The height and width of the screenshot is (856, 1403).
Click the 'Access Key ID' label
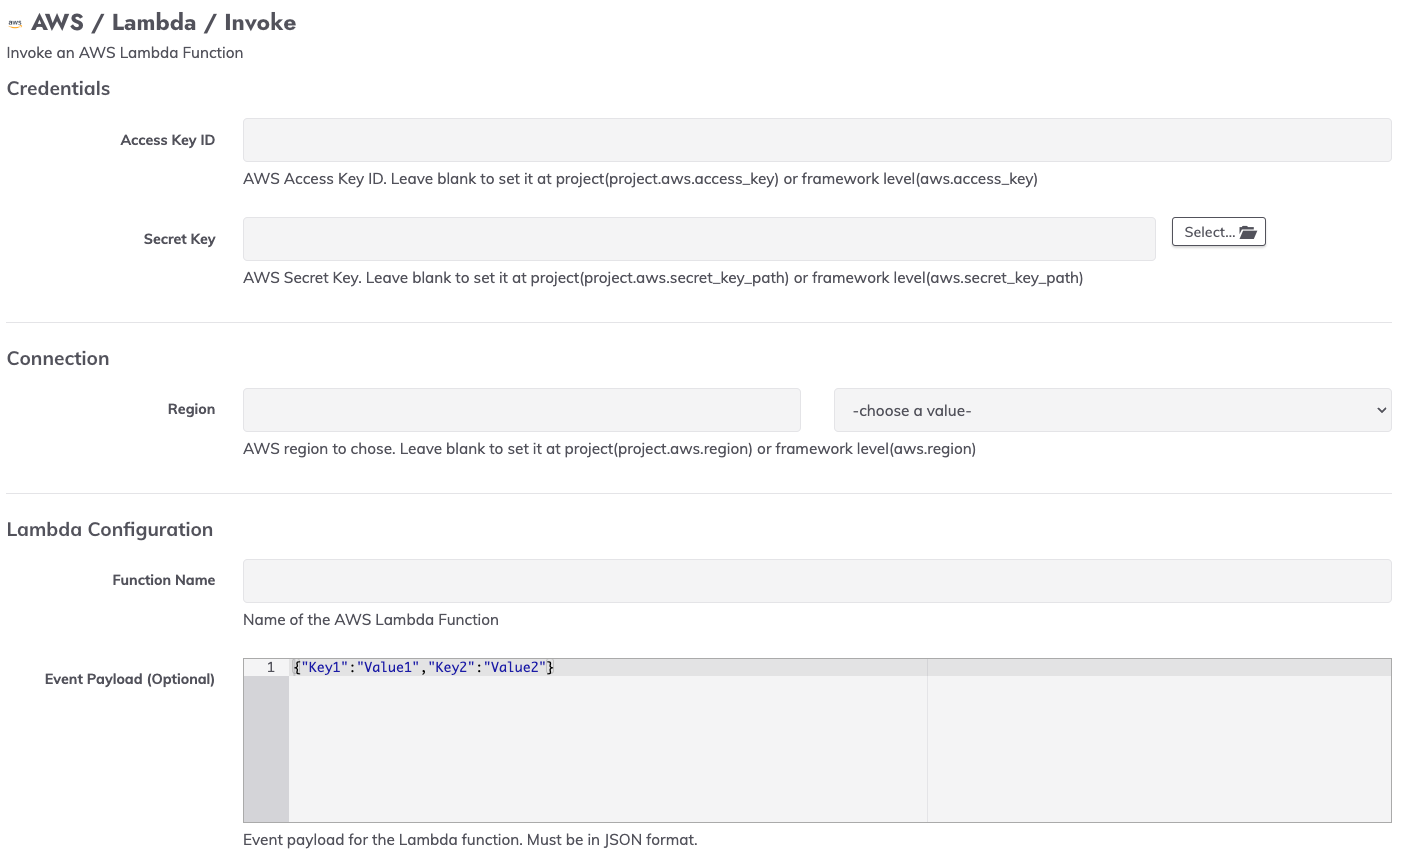click(168, 140)
